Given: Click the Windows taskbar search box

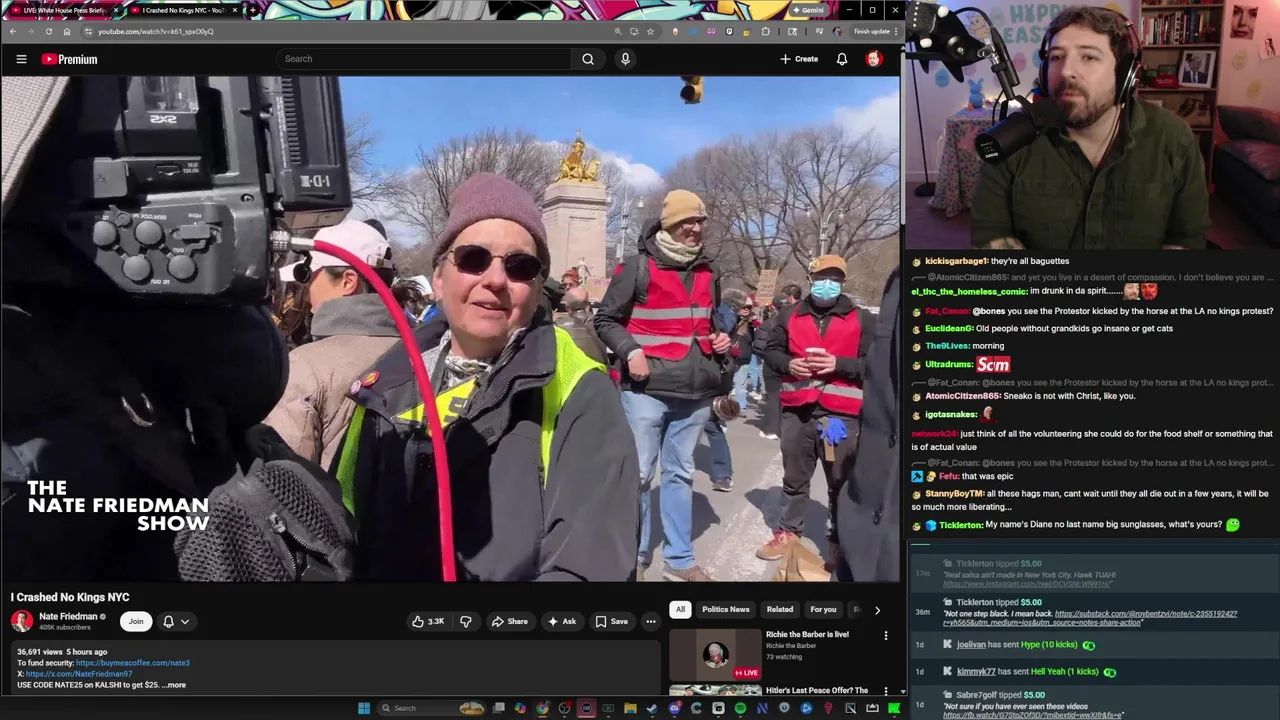Looking at the screenshot, I should [x=431, y=708].
